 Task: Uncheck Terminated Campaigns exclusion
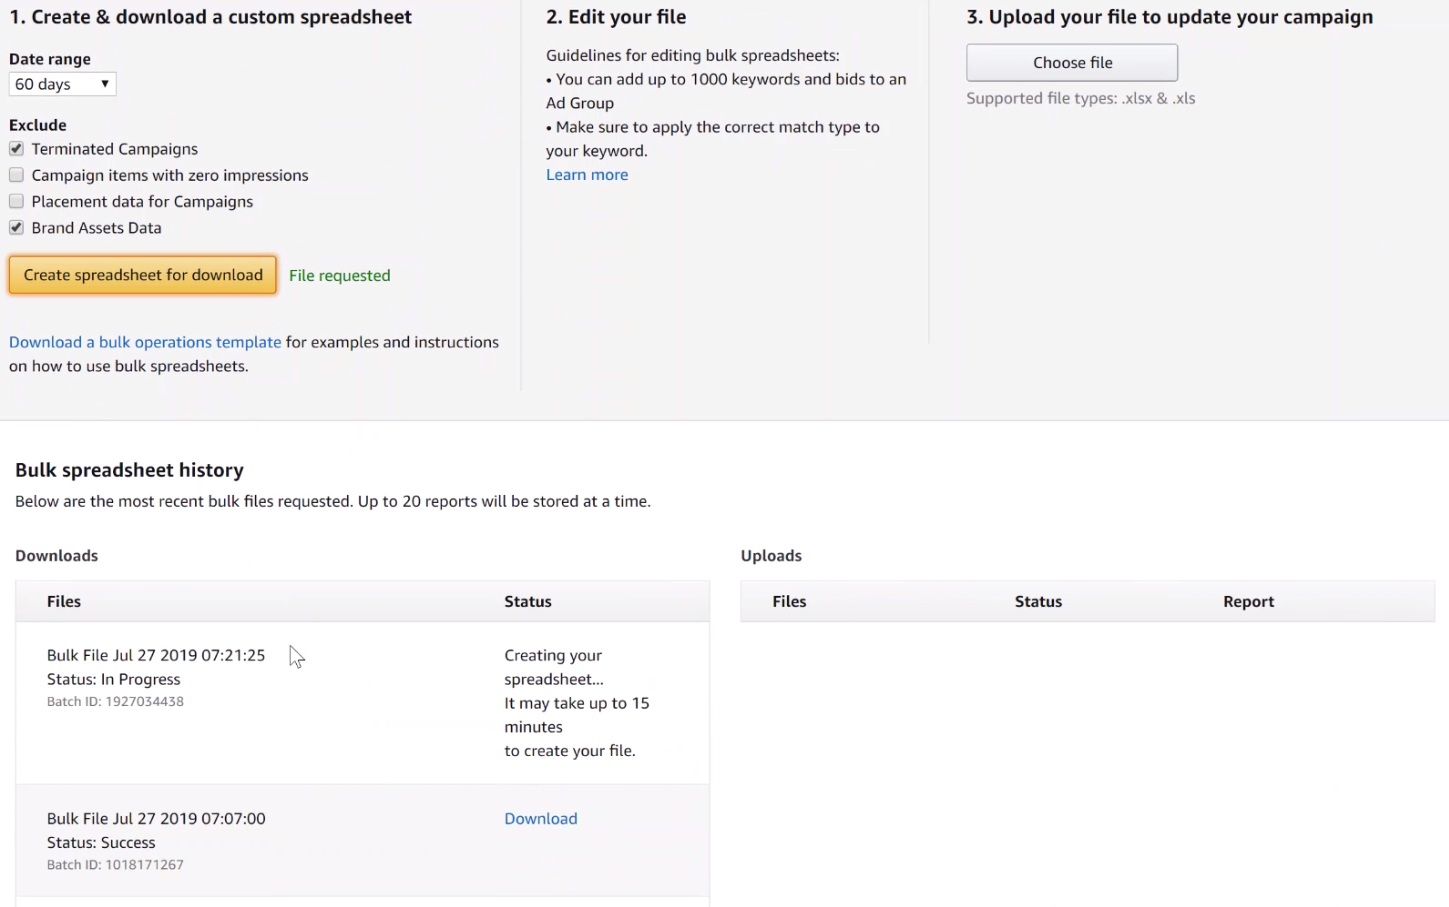tap(16, 149)
